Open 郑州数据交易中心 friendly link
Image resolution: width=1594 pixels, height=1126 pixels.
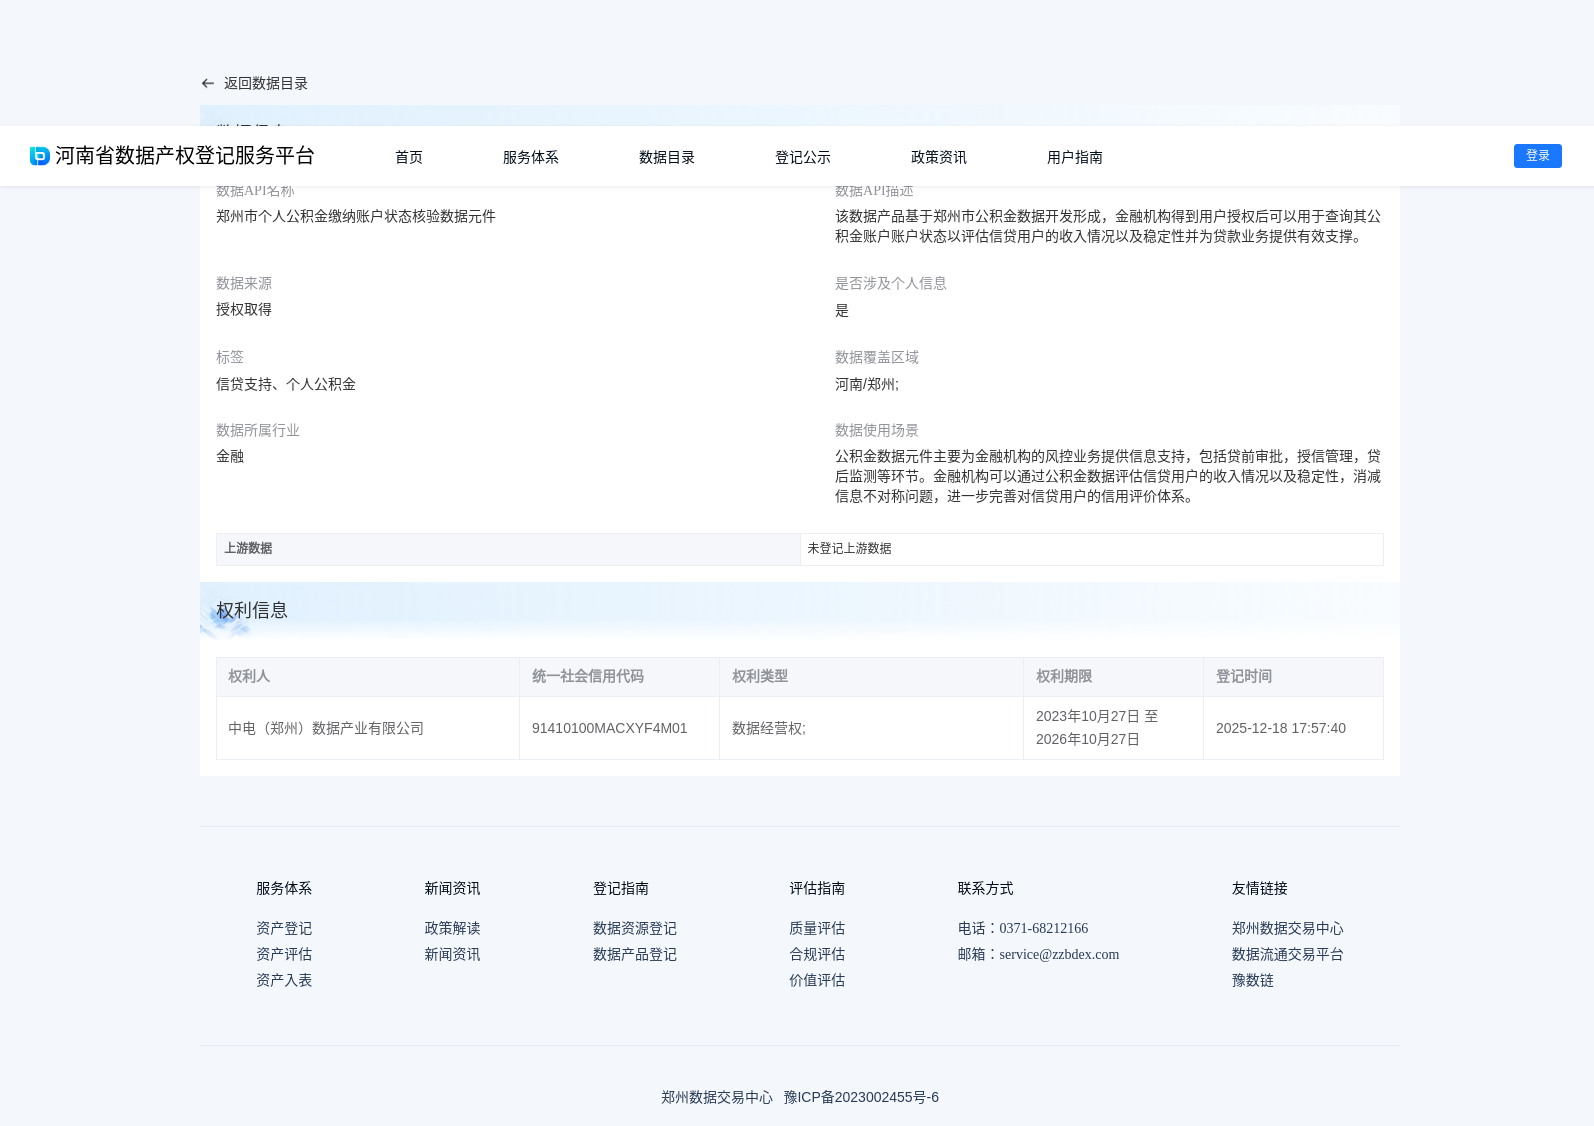pos(1288,929)
